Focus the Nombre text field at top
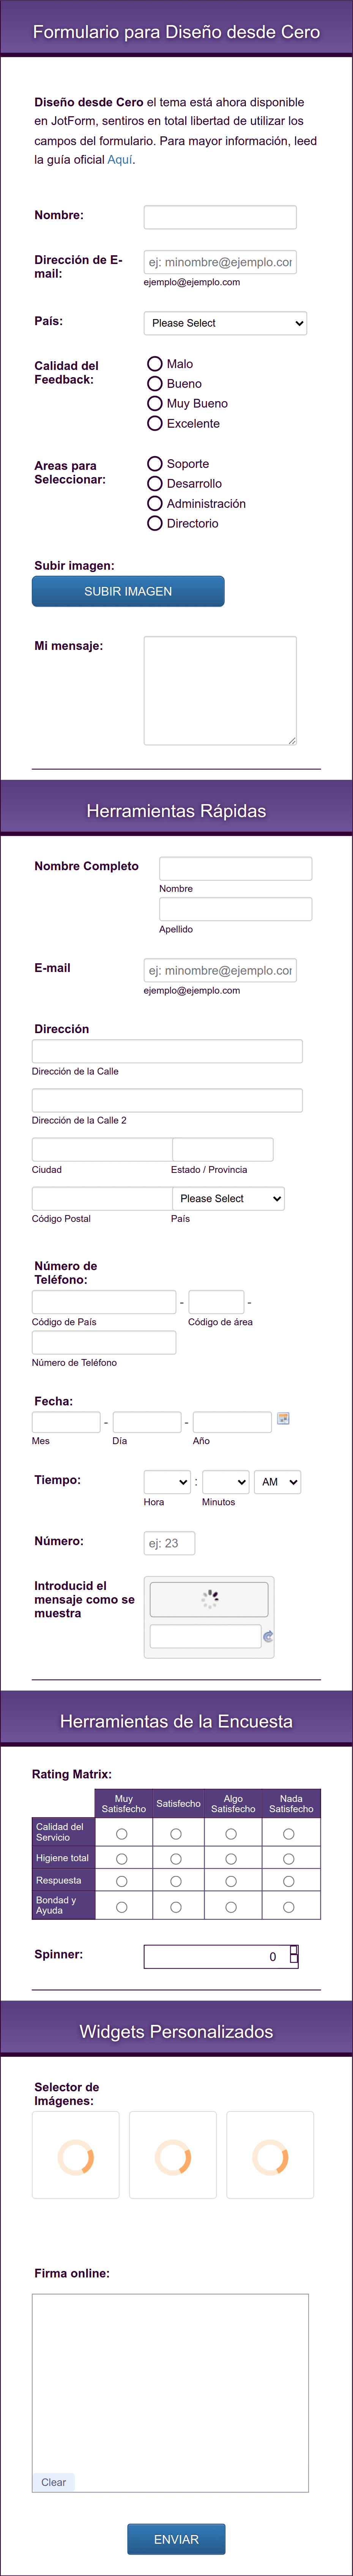The height and width of the screenshot is (2576, 353). tap(220, 217)
